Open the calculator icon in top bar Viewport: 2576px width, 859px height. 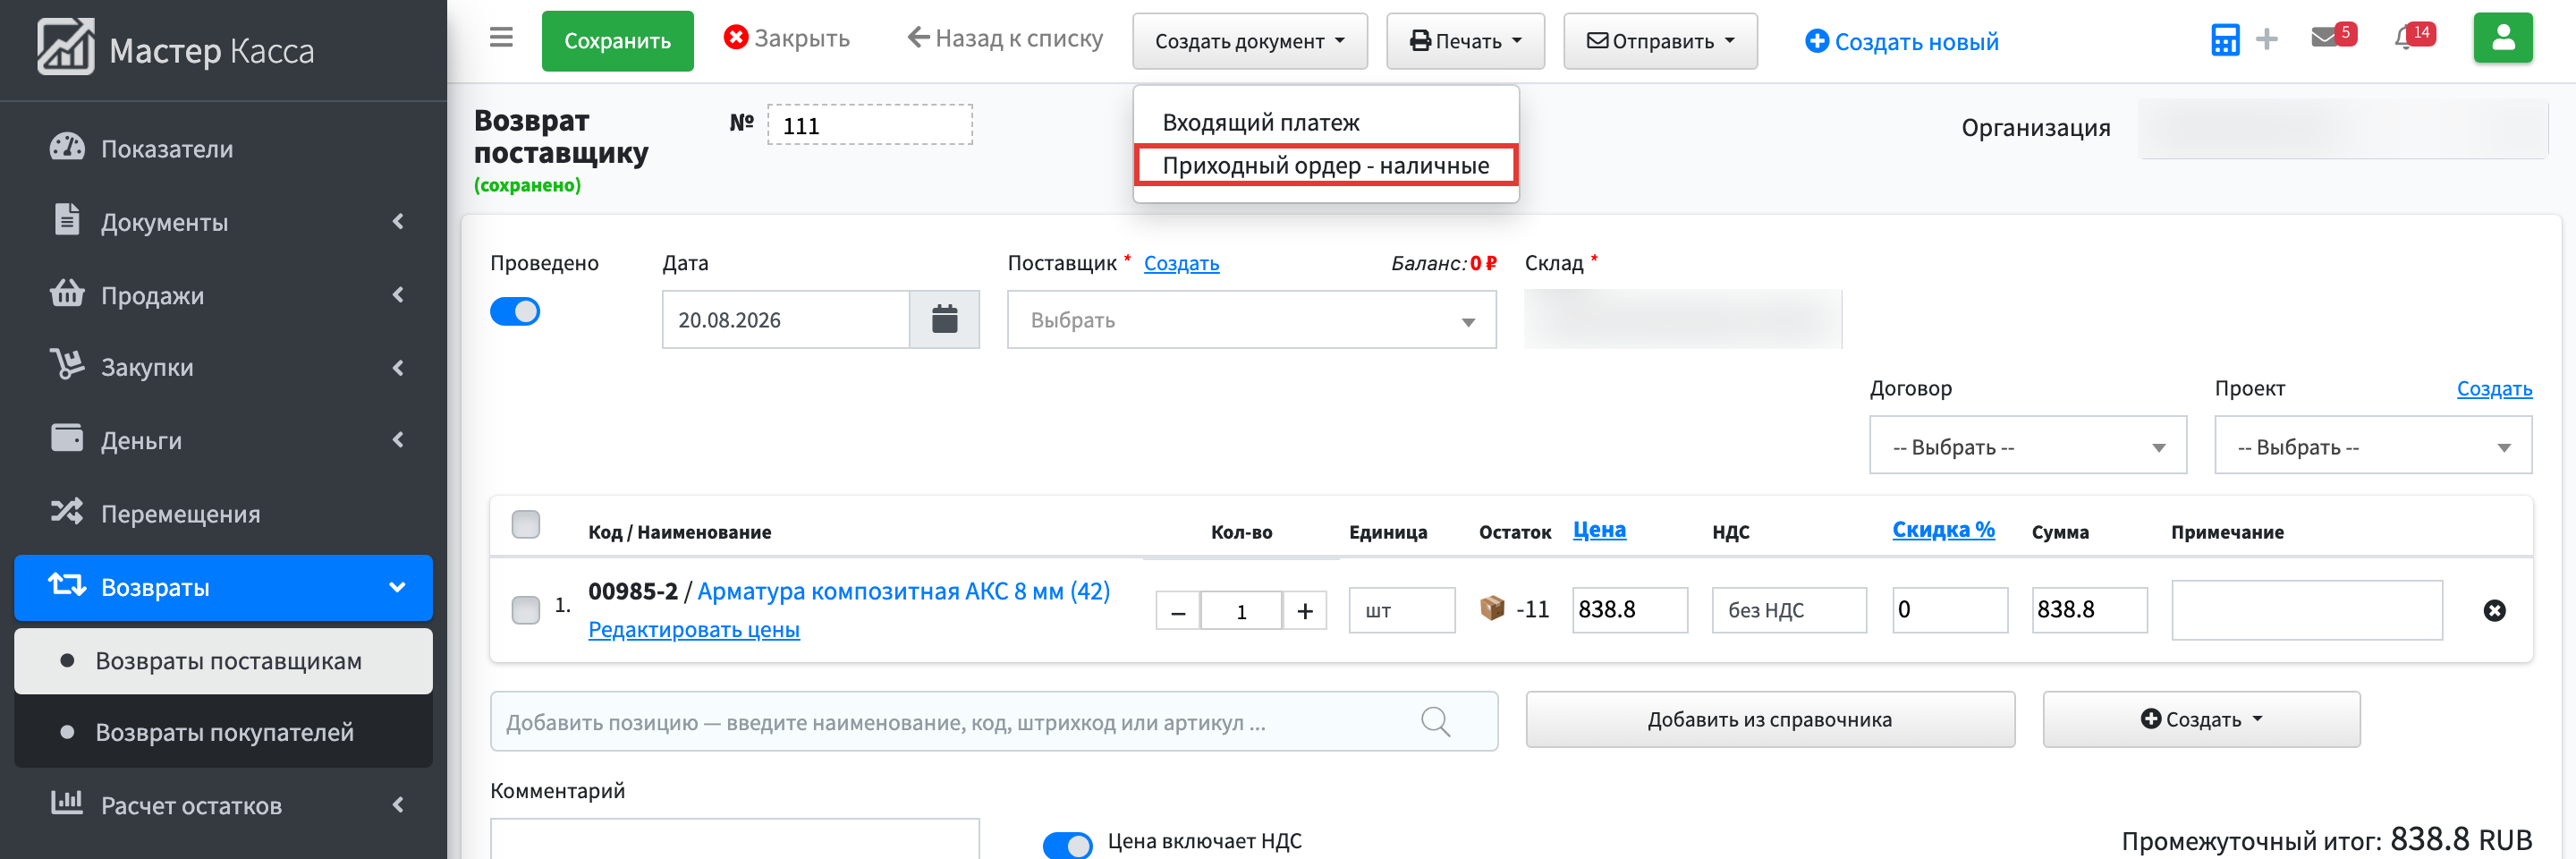2225,40
